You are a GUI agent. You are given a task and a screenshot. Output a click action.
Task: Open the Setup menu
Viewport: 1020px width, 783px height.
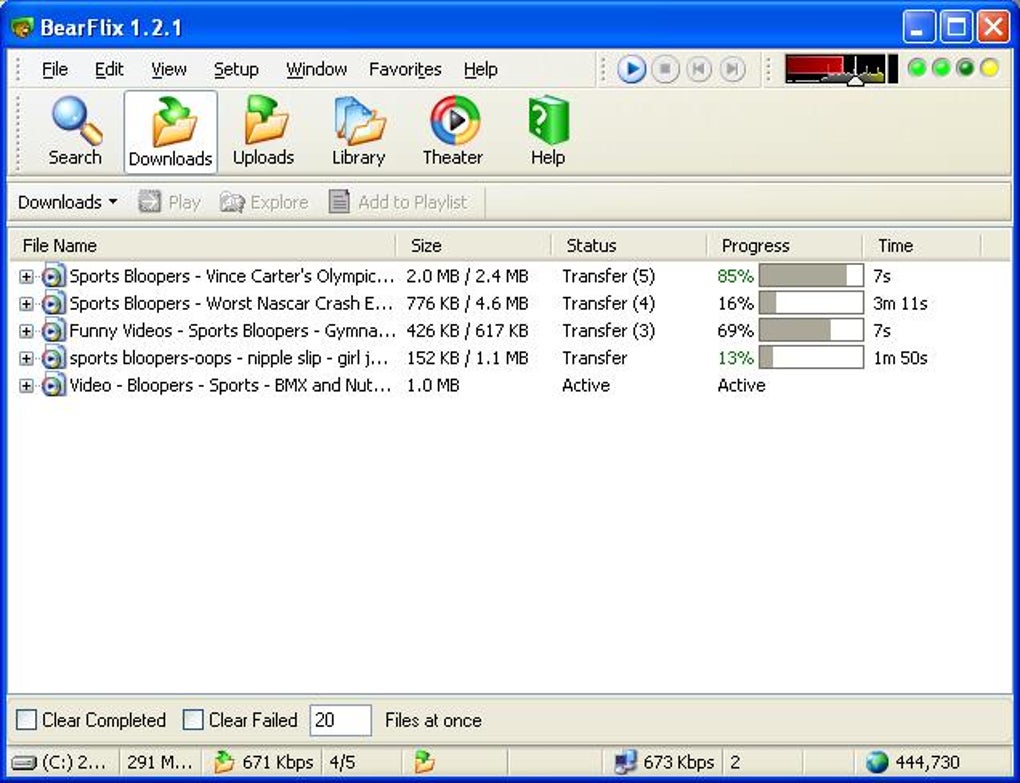coord(236,69)
